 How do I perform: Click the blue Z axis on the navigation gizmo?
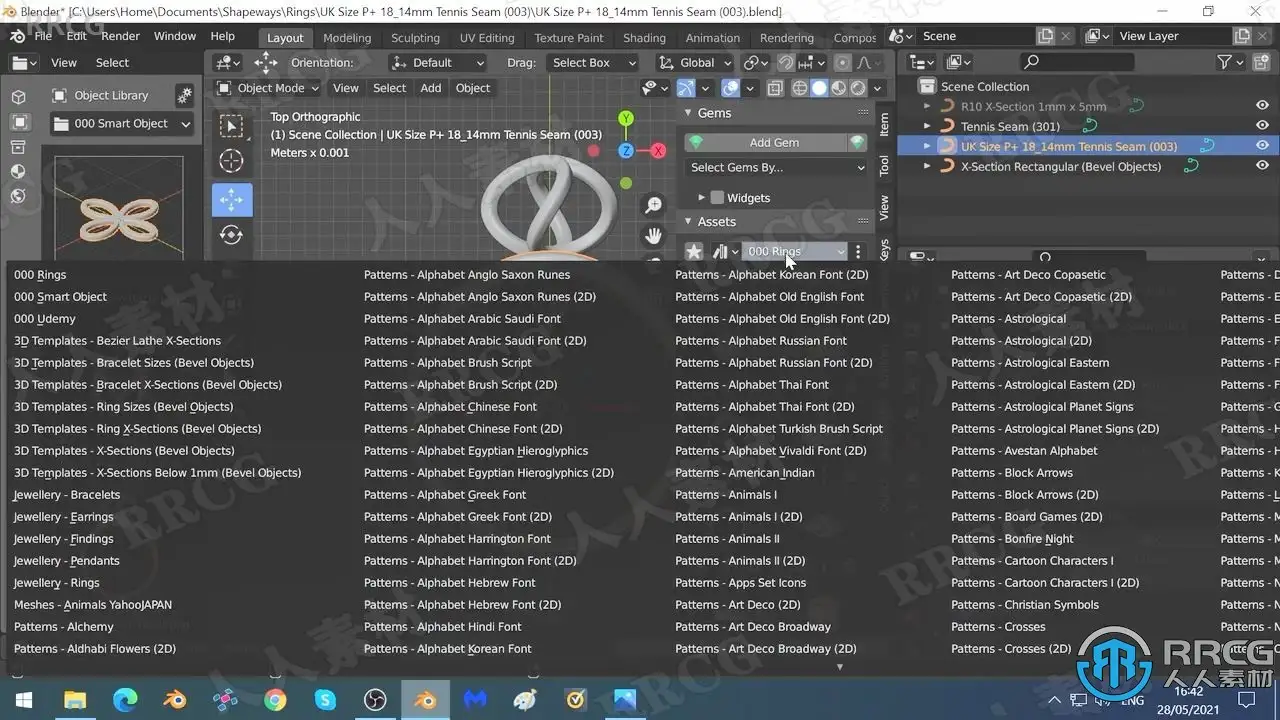coord(626,151)
